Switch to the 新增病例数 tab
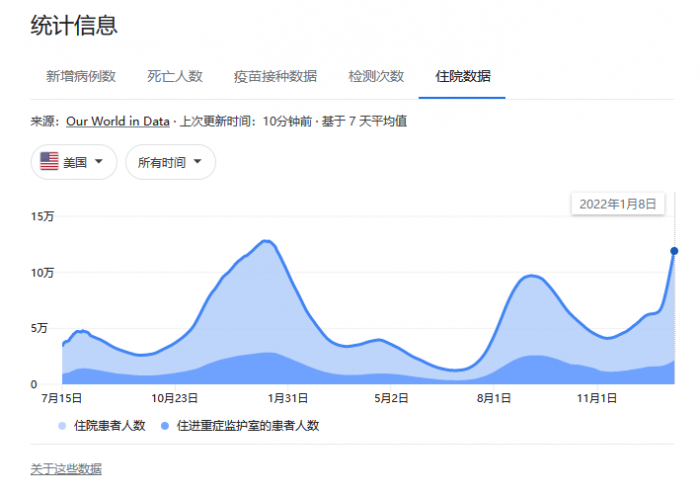 pos(81,76)
